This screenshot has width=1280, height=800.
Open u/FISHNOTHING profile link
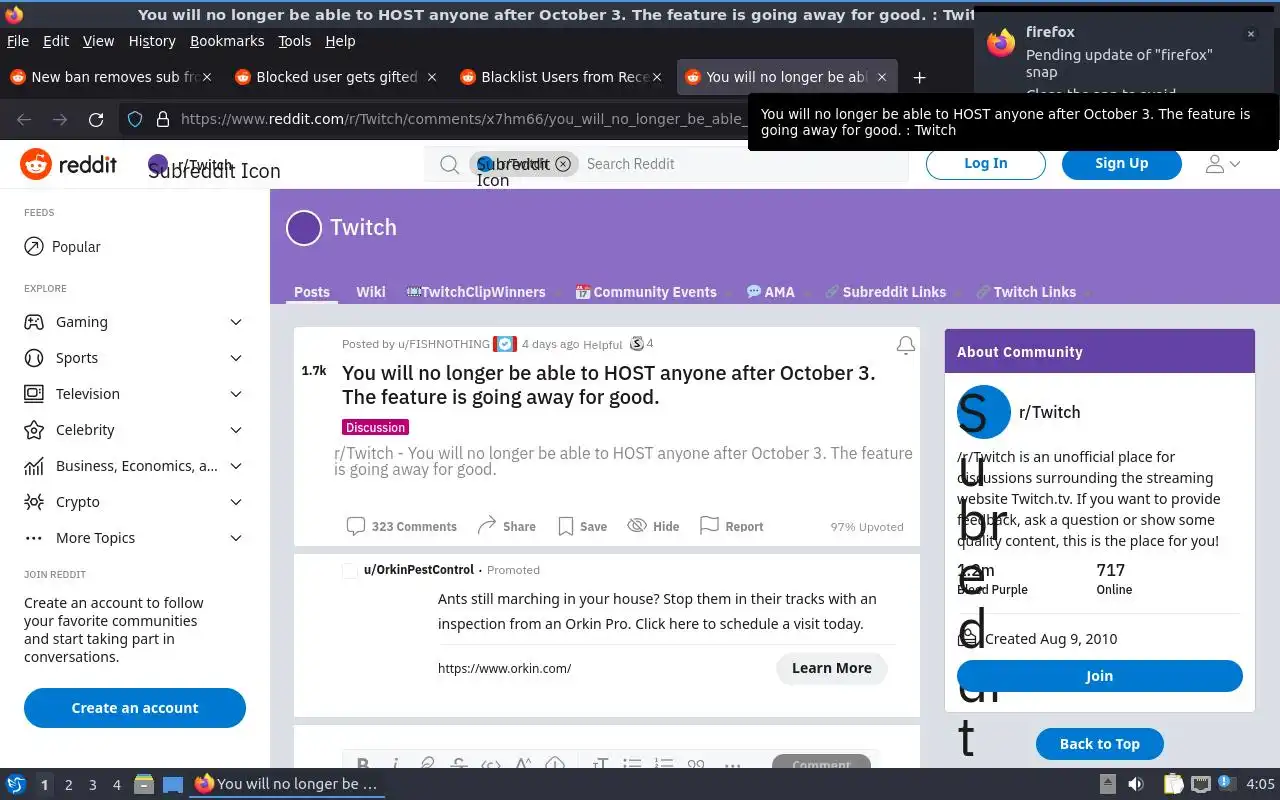click(444, 344)
